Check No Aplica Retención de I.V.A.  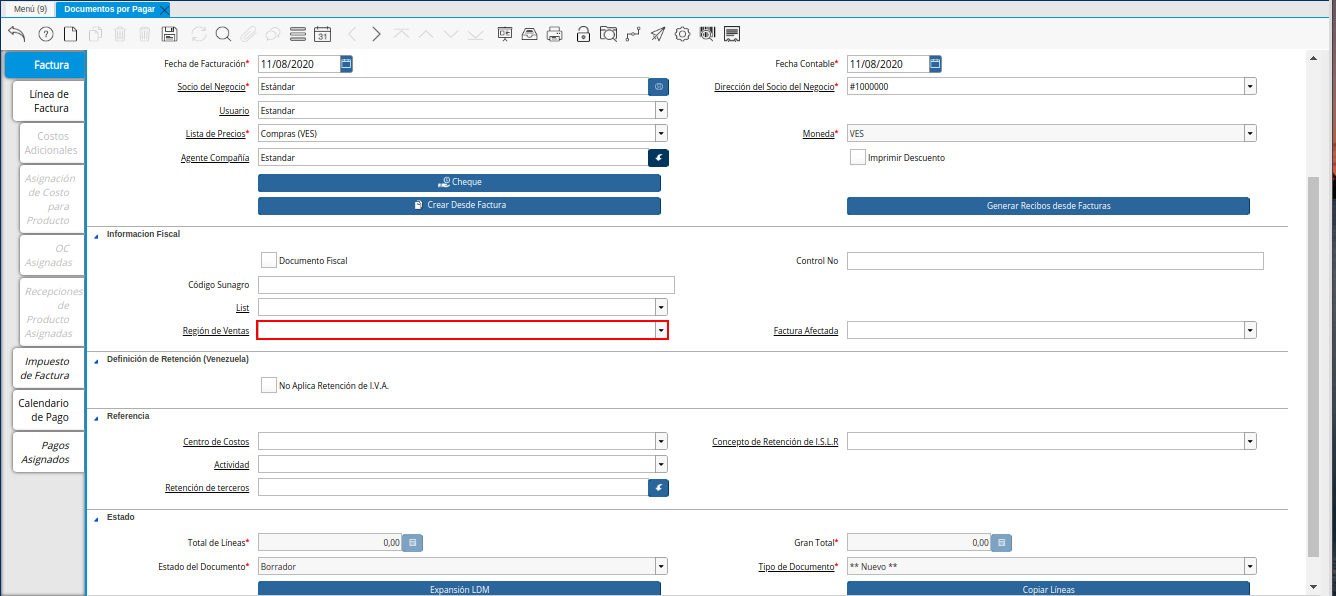[268, 385]
